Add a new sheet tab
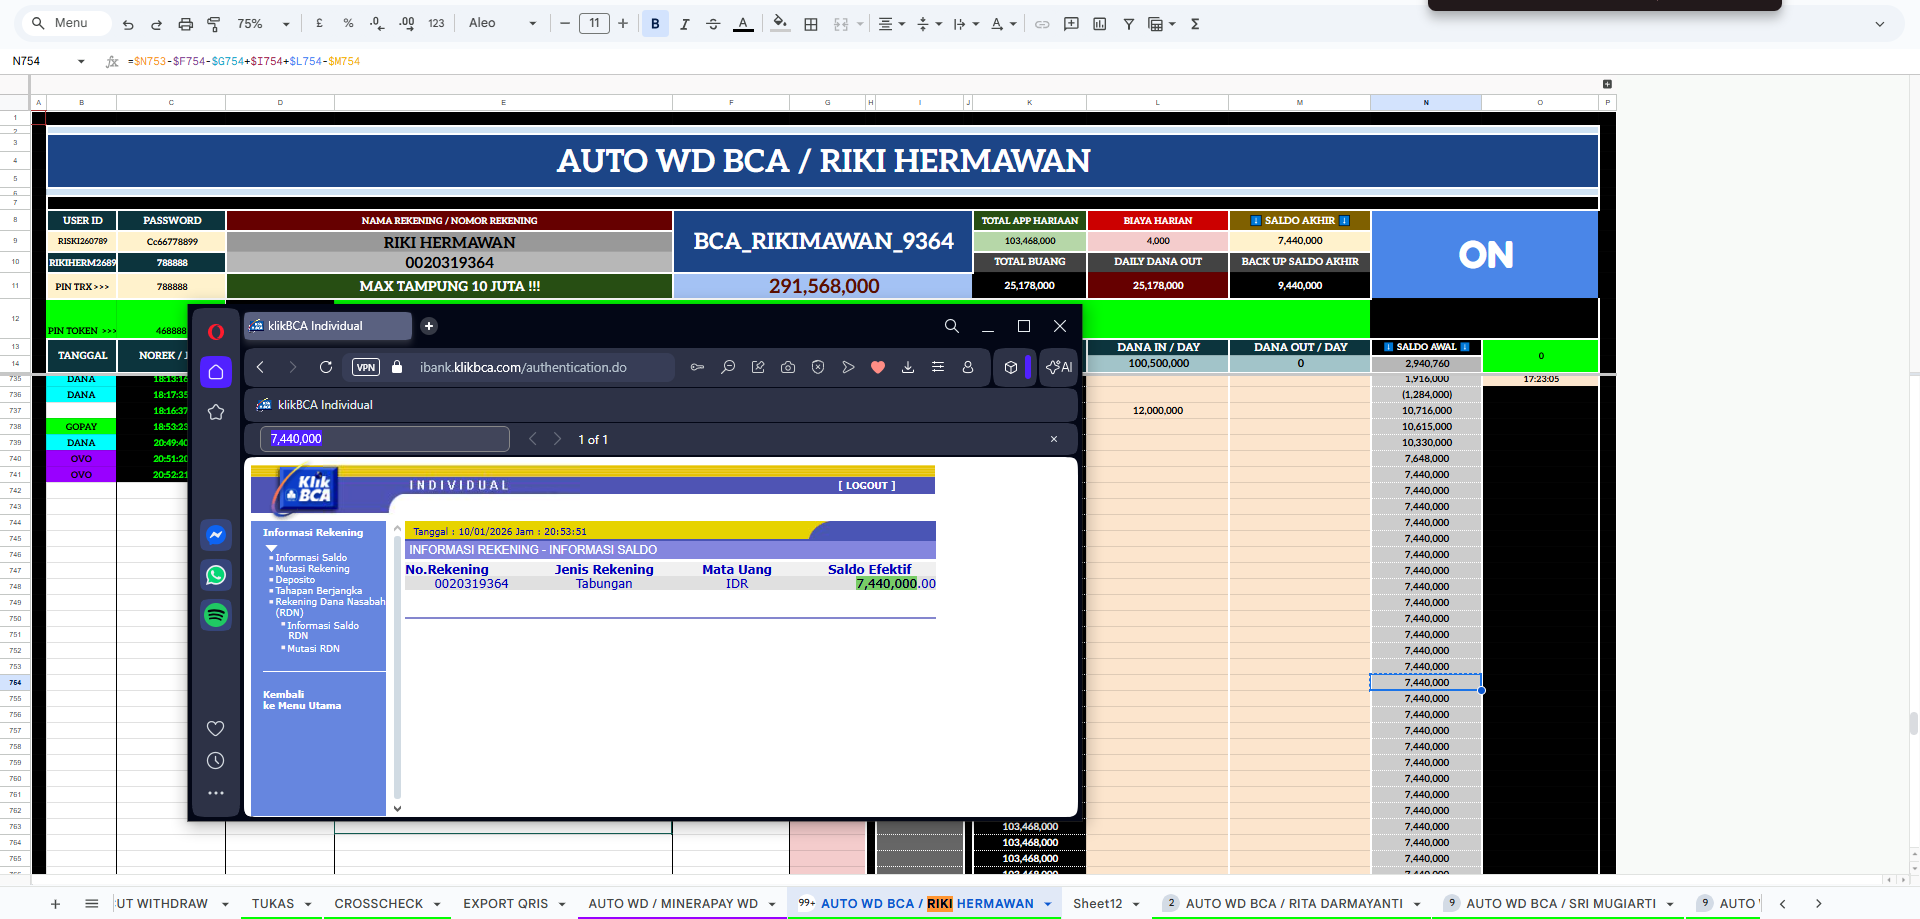1920x919 pixels. pos(56,903)
